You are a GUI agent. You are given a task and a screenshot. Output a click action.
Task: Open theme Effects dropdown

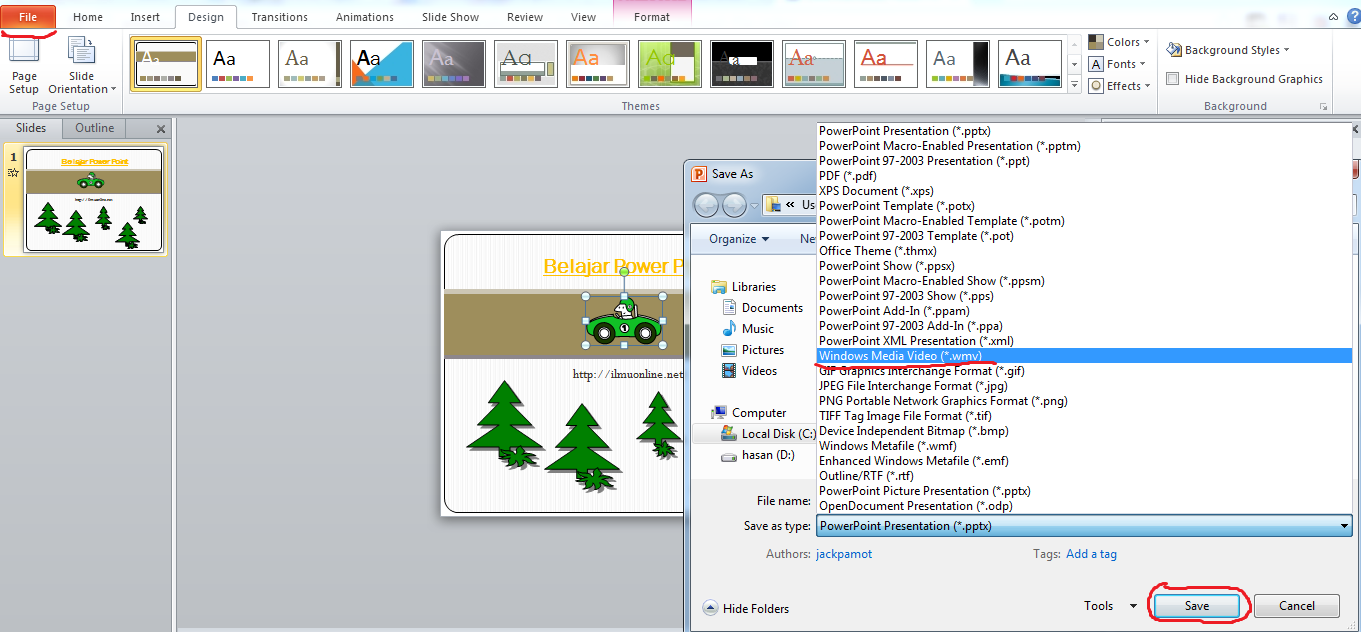pos(1119,86)
